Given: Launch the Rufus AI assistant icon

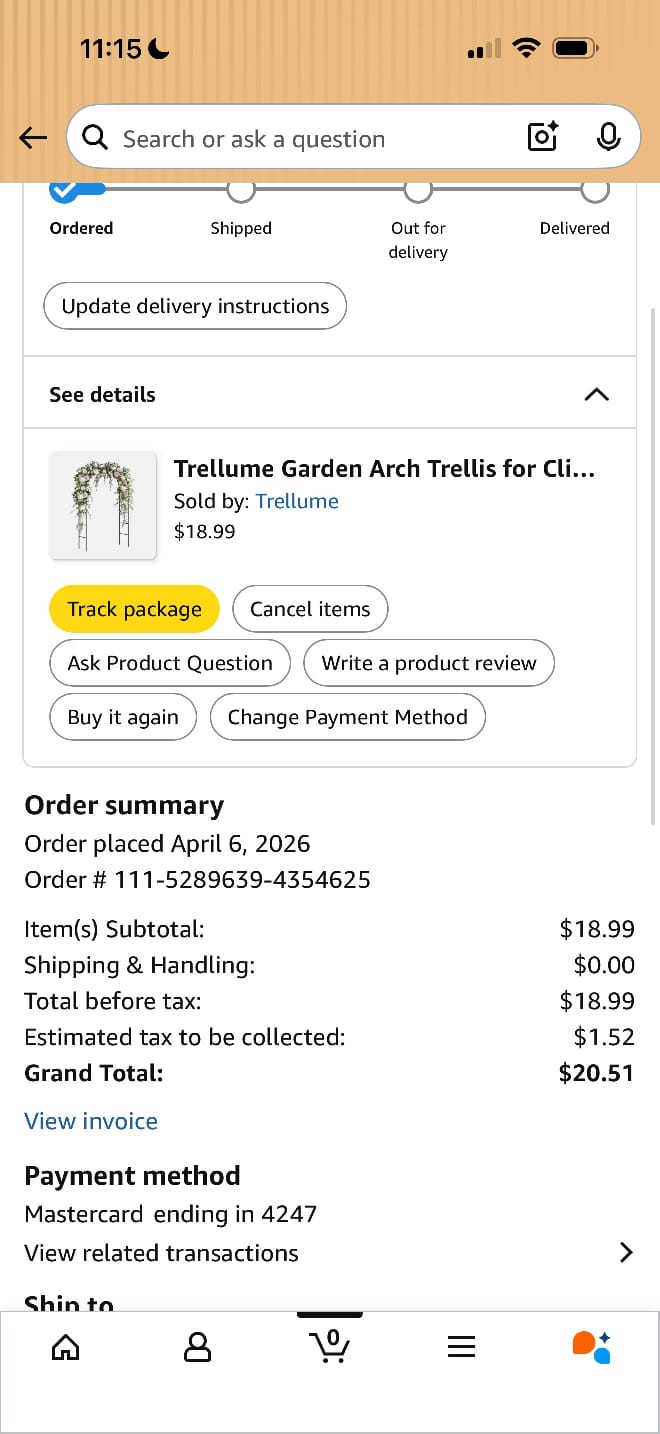Looking at the screenshot, I should [591, 1347].
